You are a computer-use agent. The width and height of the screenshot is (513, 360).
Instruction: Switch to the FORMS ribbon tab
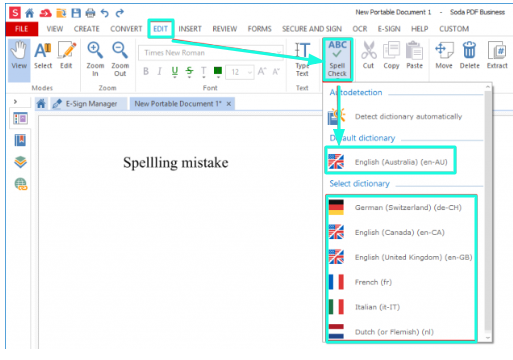coord(259,29)
